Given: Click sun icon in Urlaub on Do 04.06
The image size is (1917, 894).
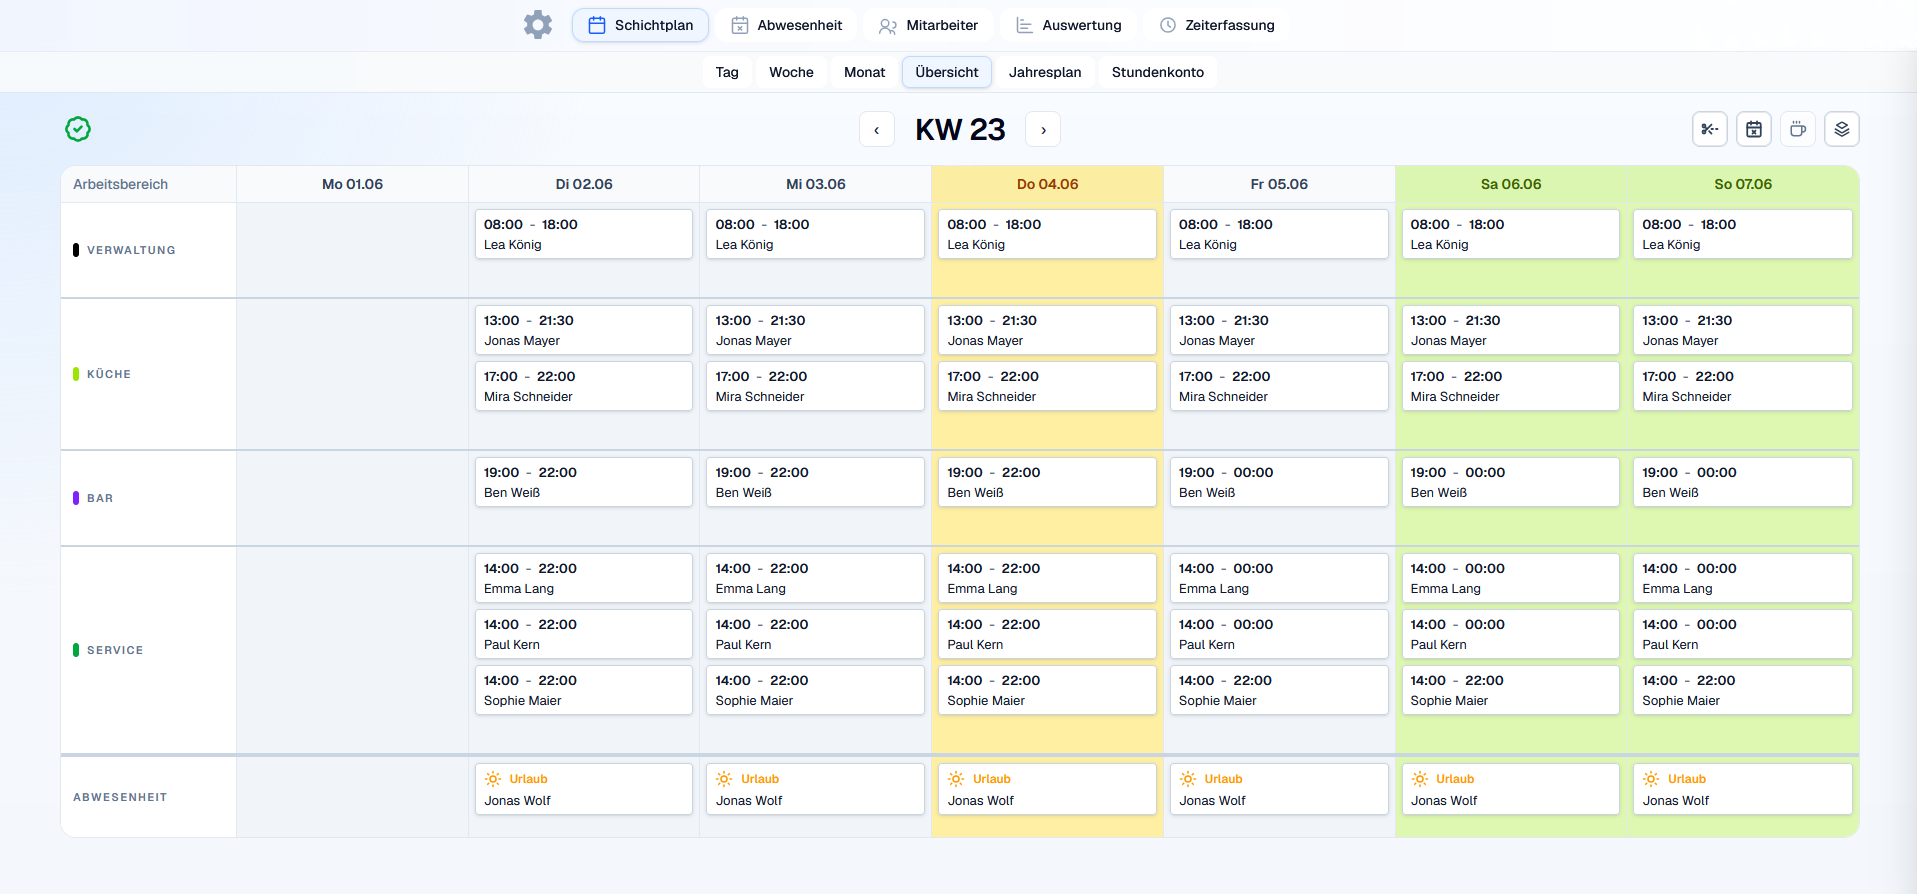Looking at the screenshot, I should [x=956, y=779].
